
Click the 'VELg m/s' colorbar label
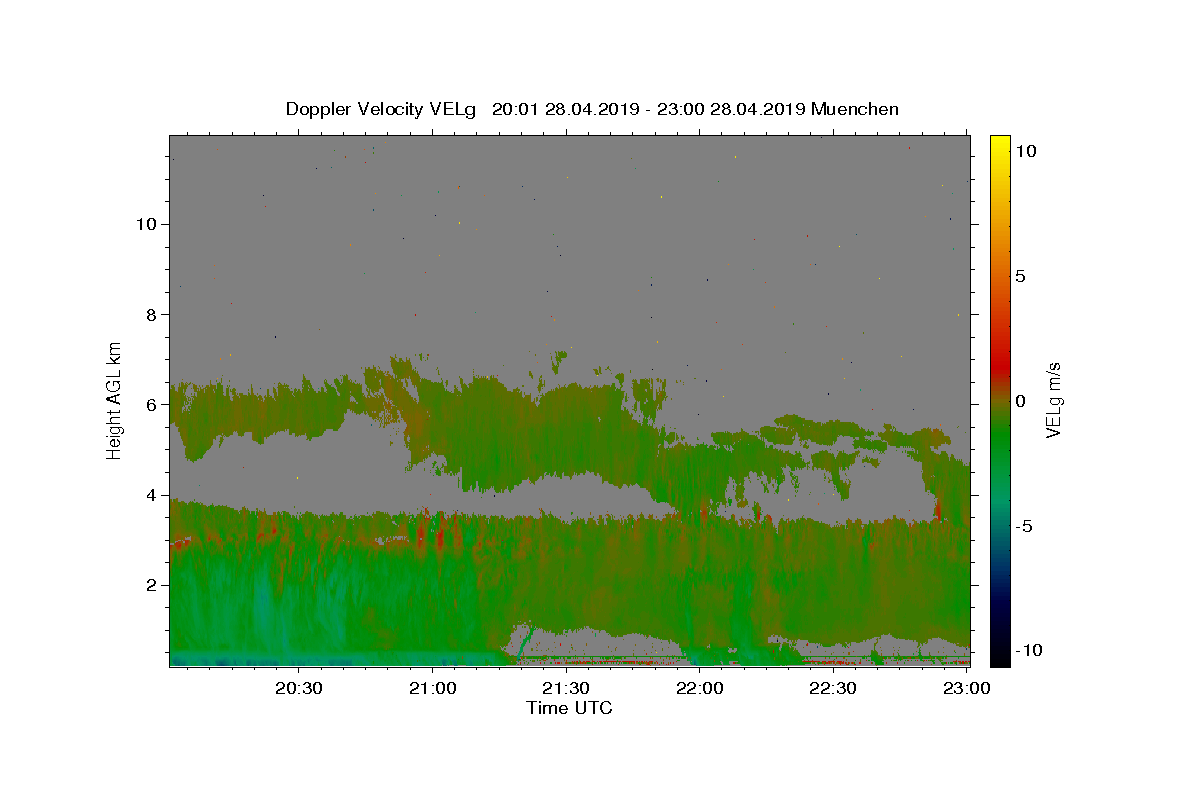coord(1053,400)
